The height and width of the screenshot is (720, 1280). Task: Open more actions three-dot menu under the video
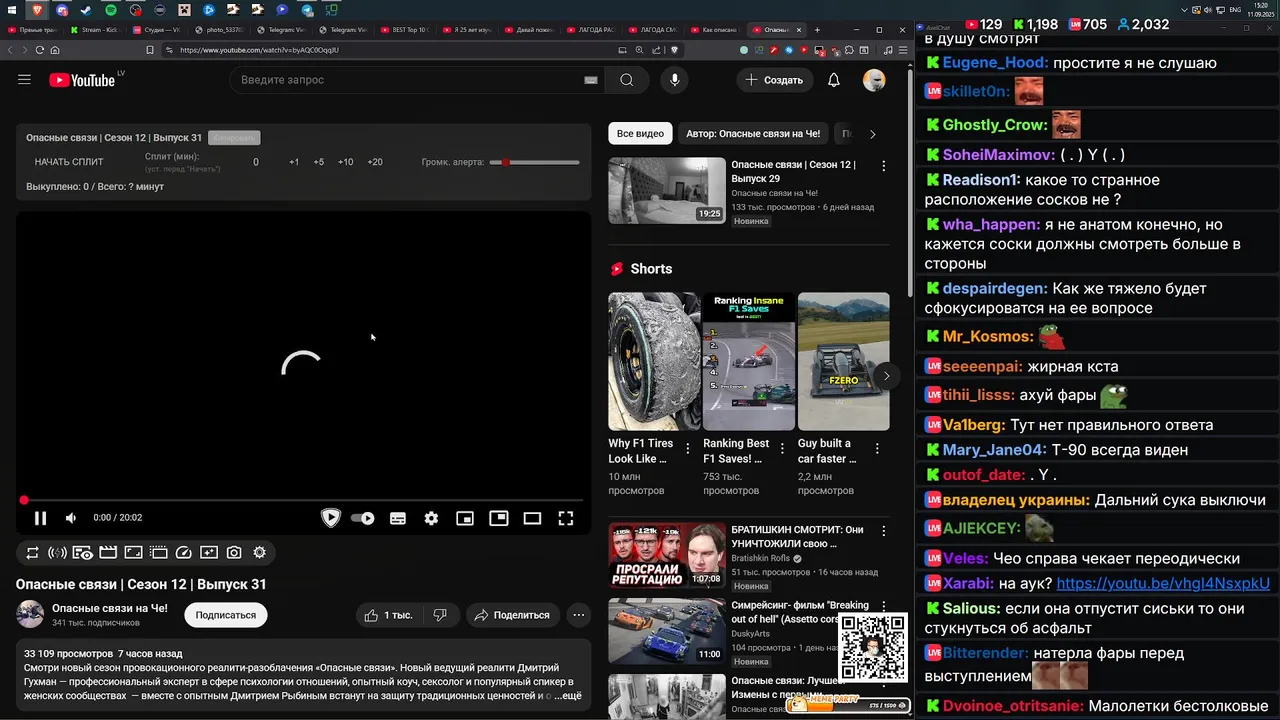[578, 615]
